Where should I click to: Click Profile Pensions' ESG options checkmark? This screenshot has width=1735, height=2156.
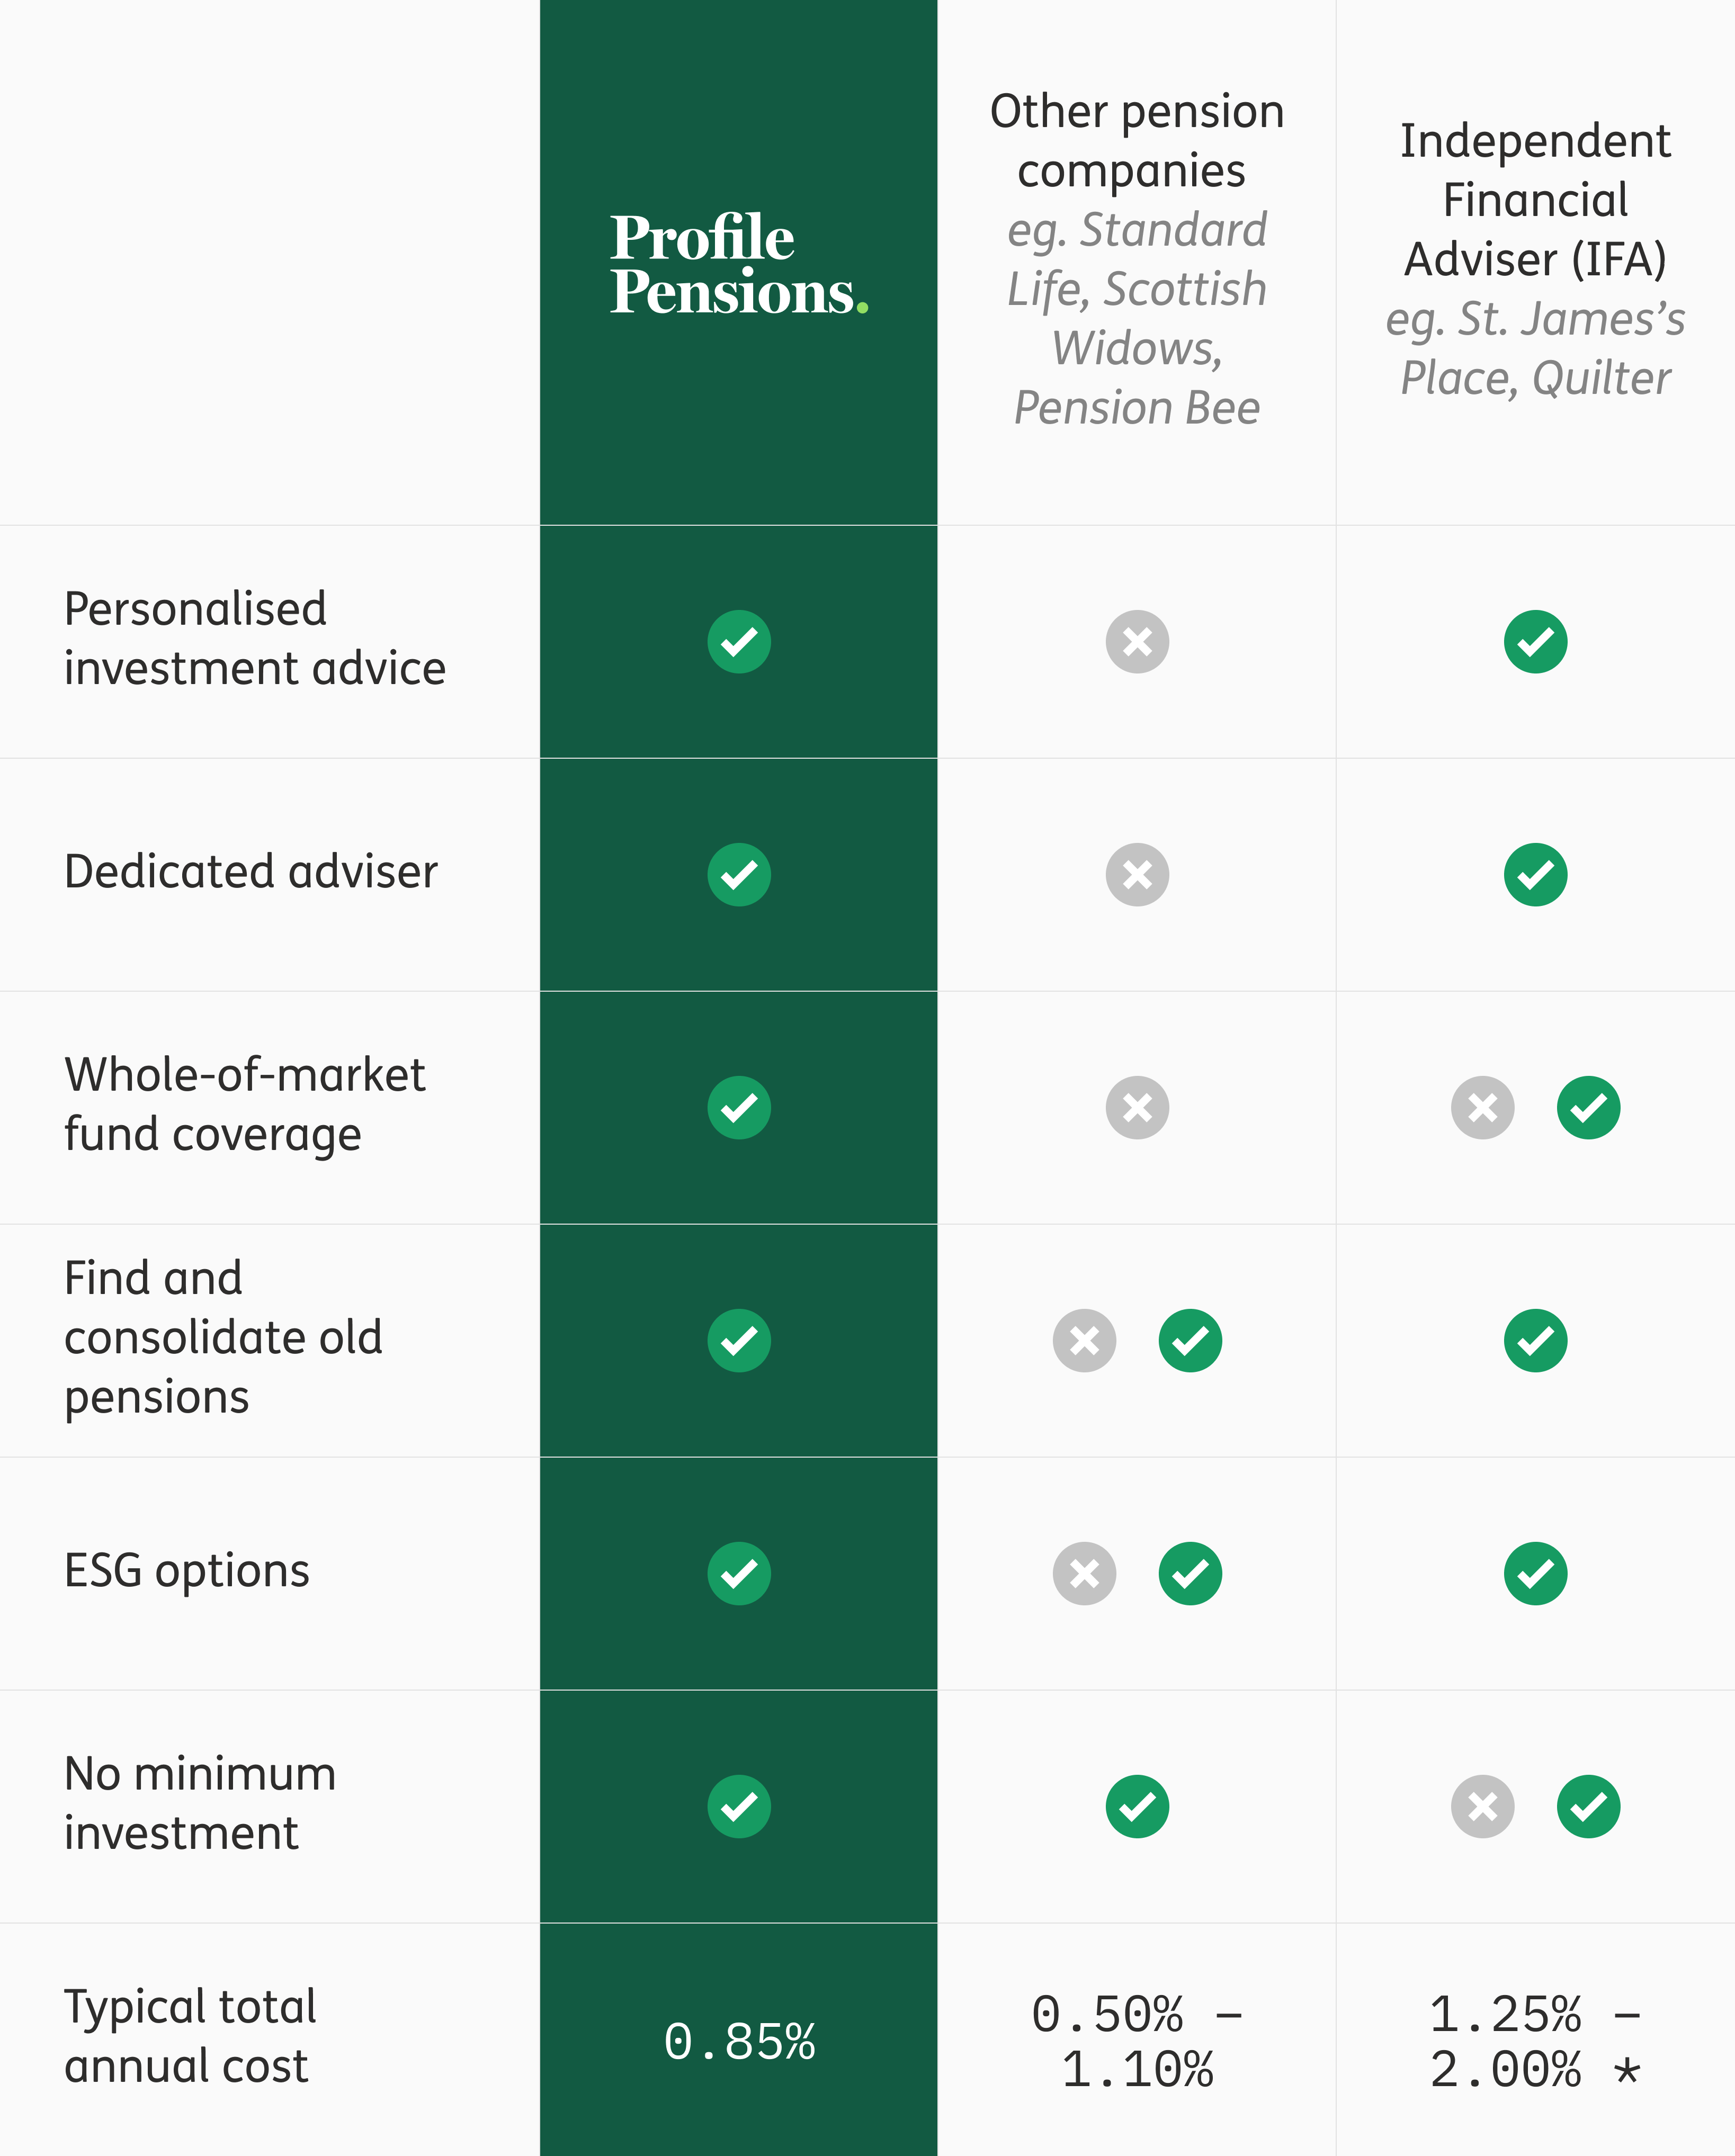coord(739,1573)
